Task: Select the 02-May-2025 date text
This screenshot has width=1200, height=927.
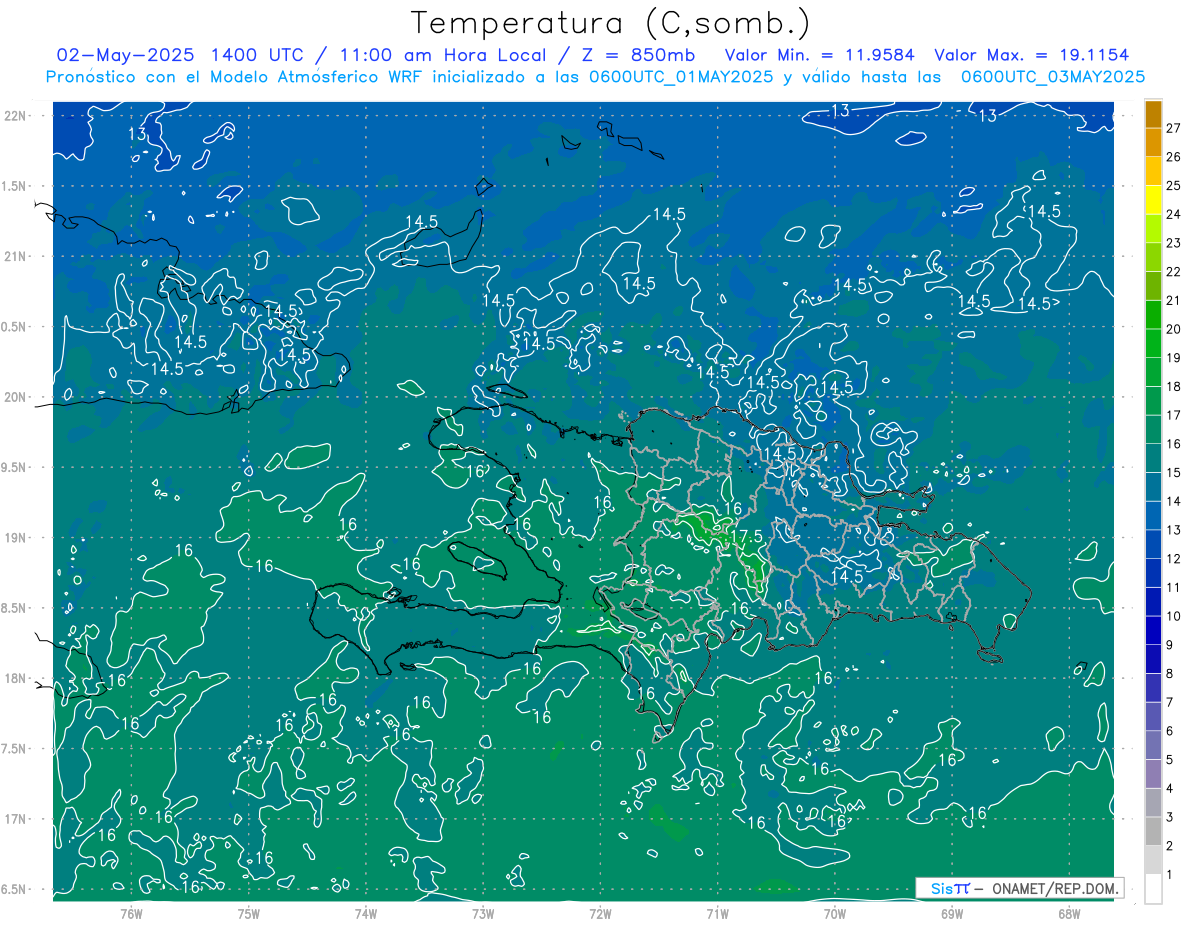Action: (x=123, y=55)
